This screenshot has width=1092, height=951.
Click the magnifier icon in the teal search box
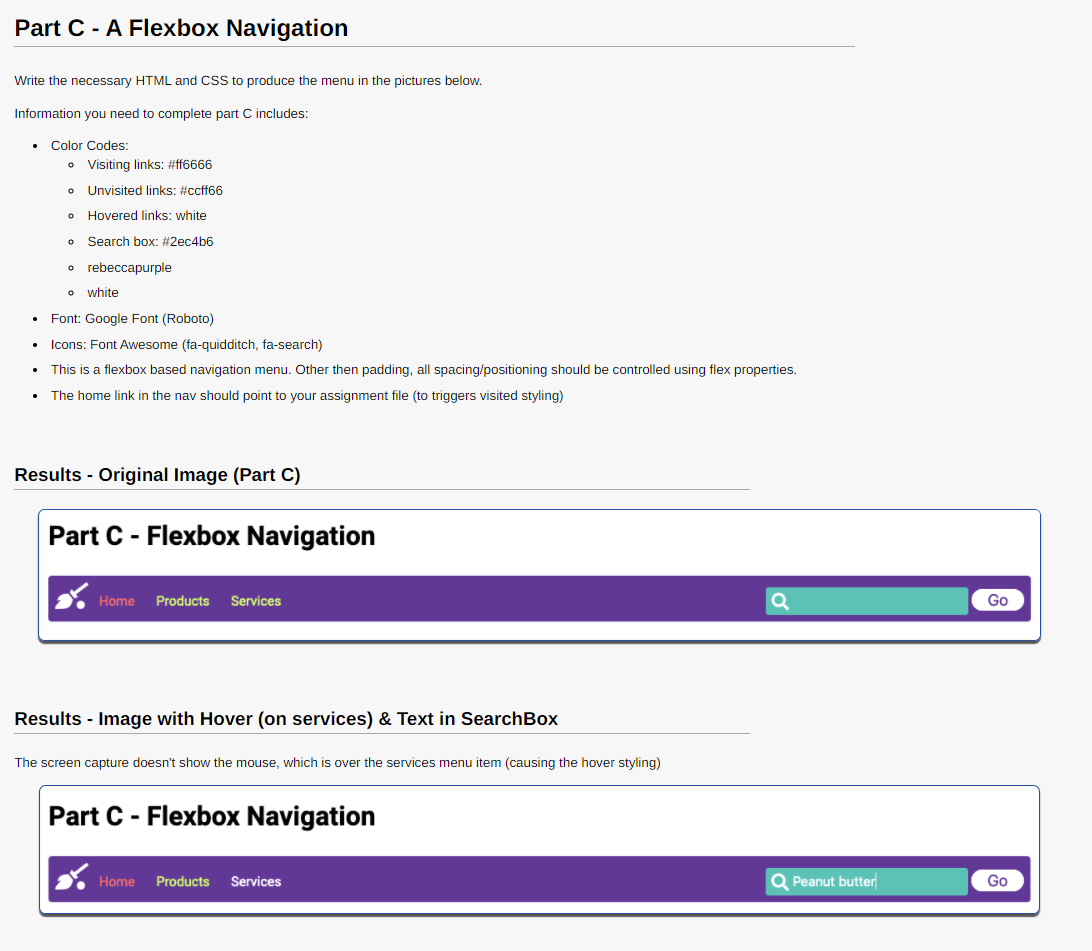[x=779, y=600]
